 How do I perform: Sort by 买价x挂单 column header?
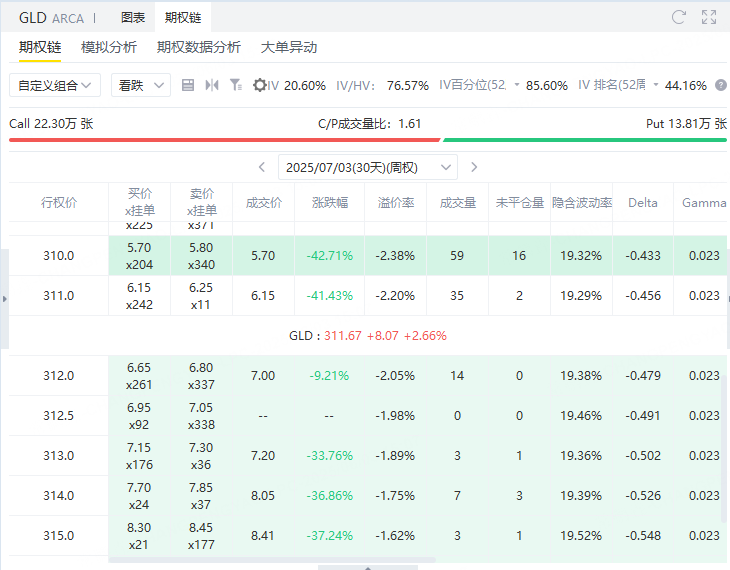(x=140, y=203)
